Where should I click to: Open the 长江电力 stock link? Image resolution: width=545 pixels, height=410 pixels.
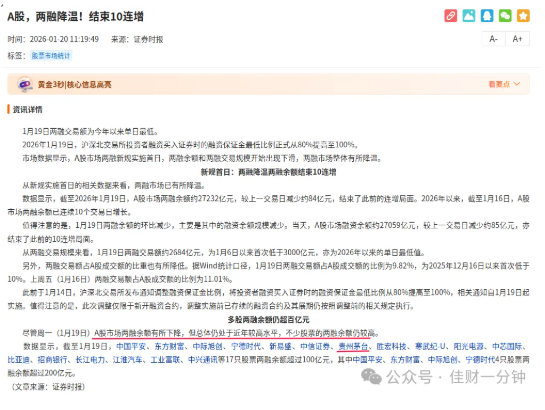click(x=90, y=360)
